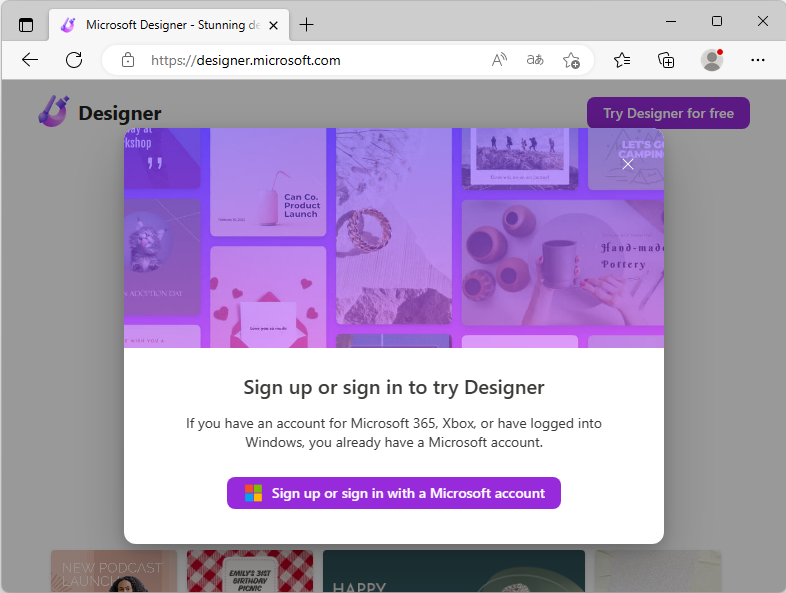786x593 pixels.
Task: Open the Collections icon
Action: [x=666, y=60]
